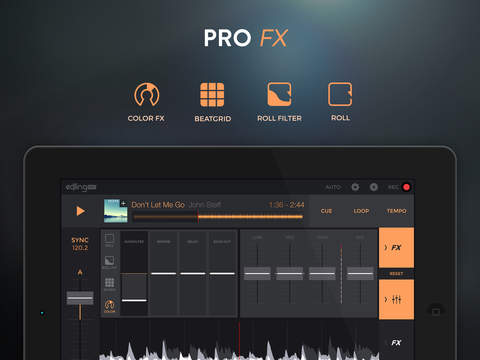Open the CUE tab
The height and width of the screenshot is (360, 480).
[x=326, y=211]
